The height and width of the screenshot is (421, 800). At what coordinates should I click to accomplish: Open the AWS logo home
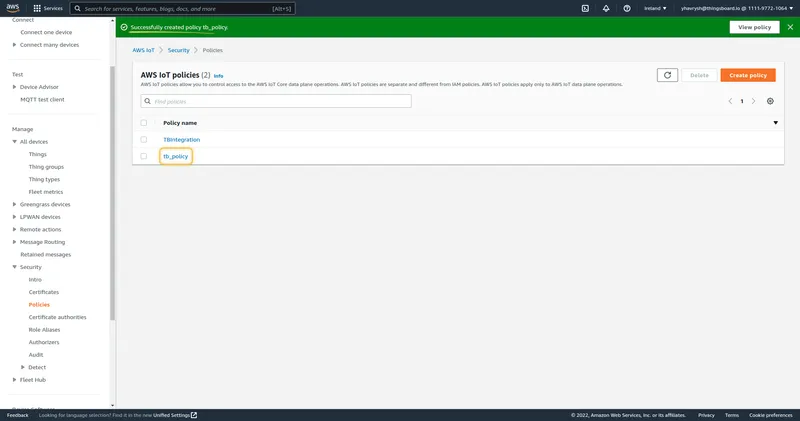pos(13,8)
